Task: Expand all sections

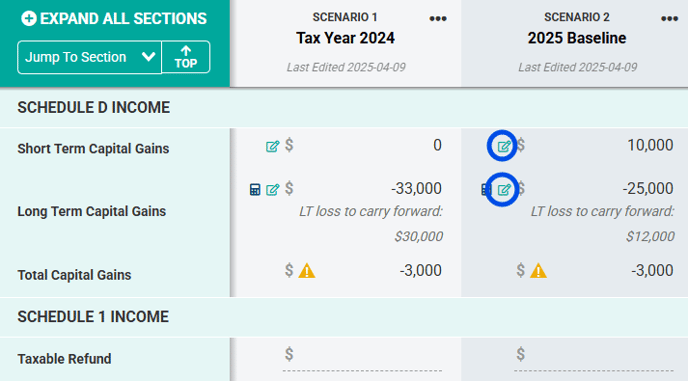Action: pyautogui.click(x=114, y=18)
